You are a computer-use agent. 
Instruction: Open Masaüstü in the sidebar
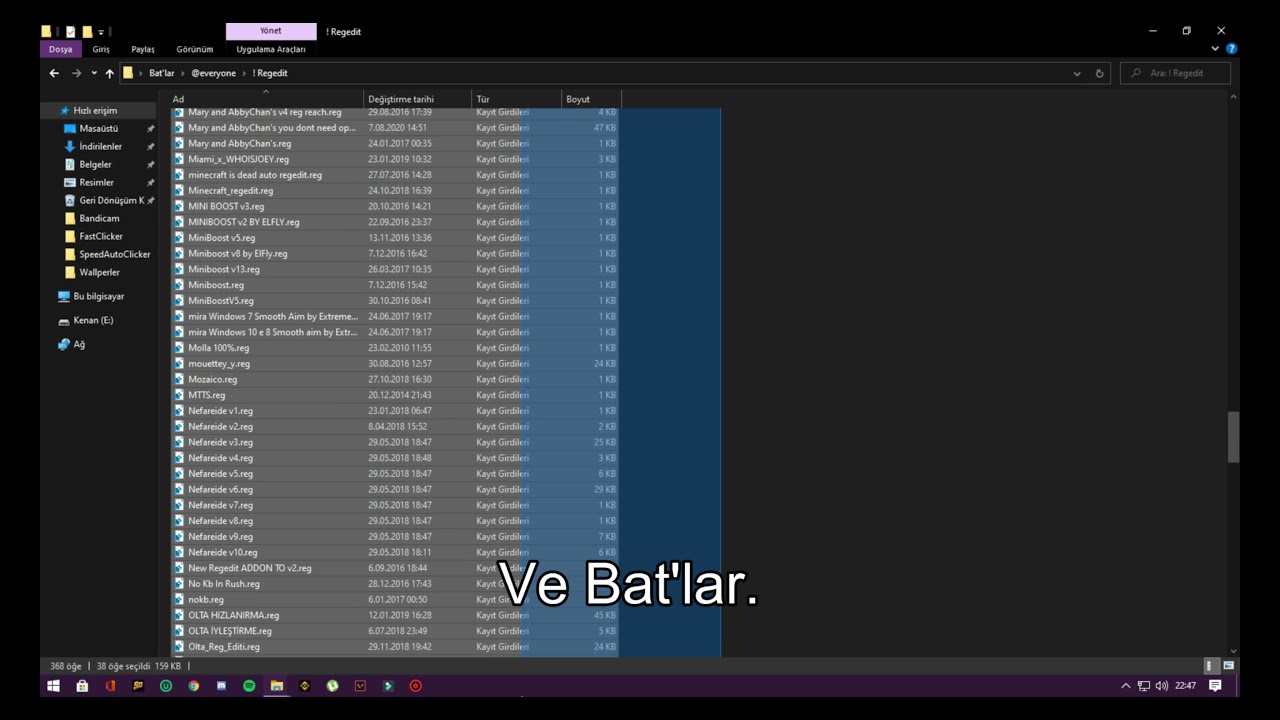click(x=98, y=129)
